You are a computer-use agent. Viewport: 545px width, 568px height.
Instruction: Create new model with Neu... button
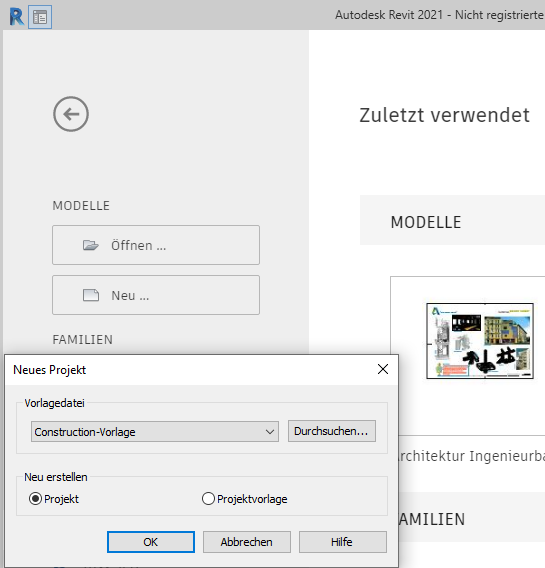156,295
